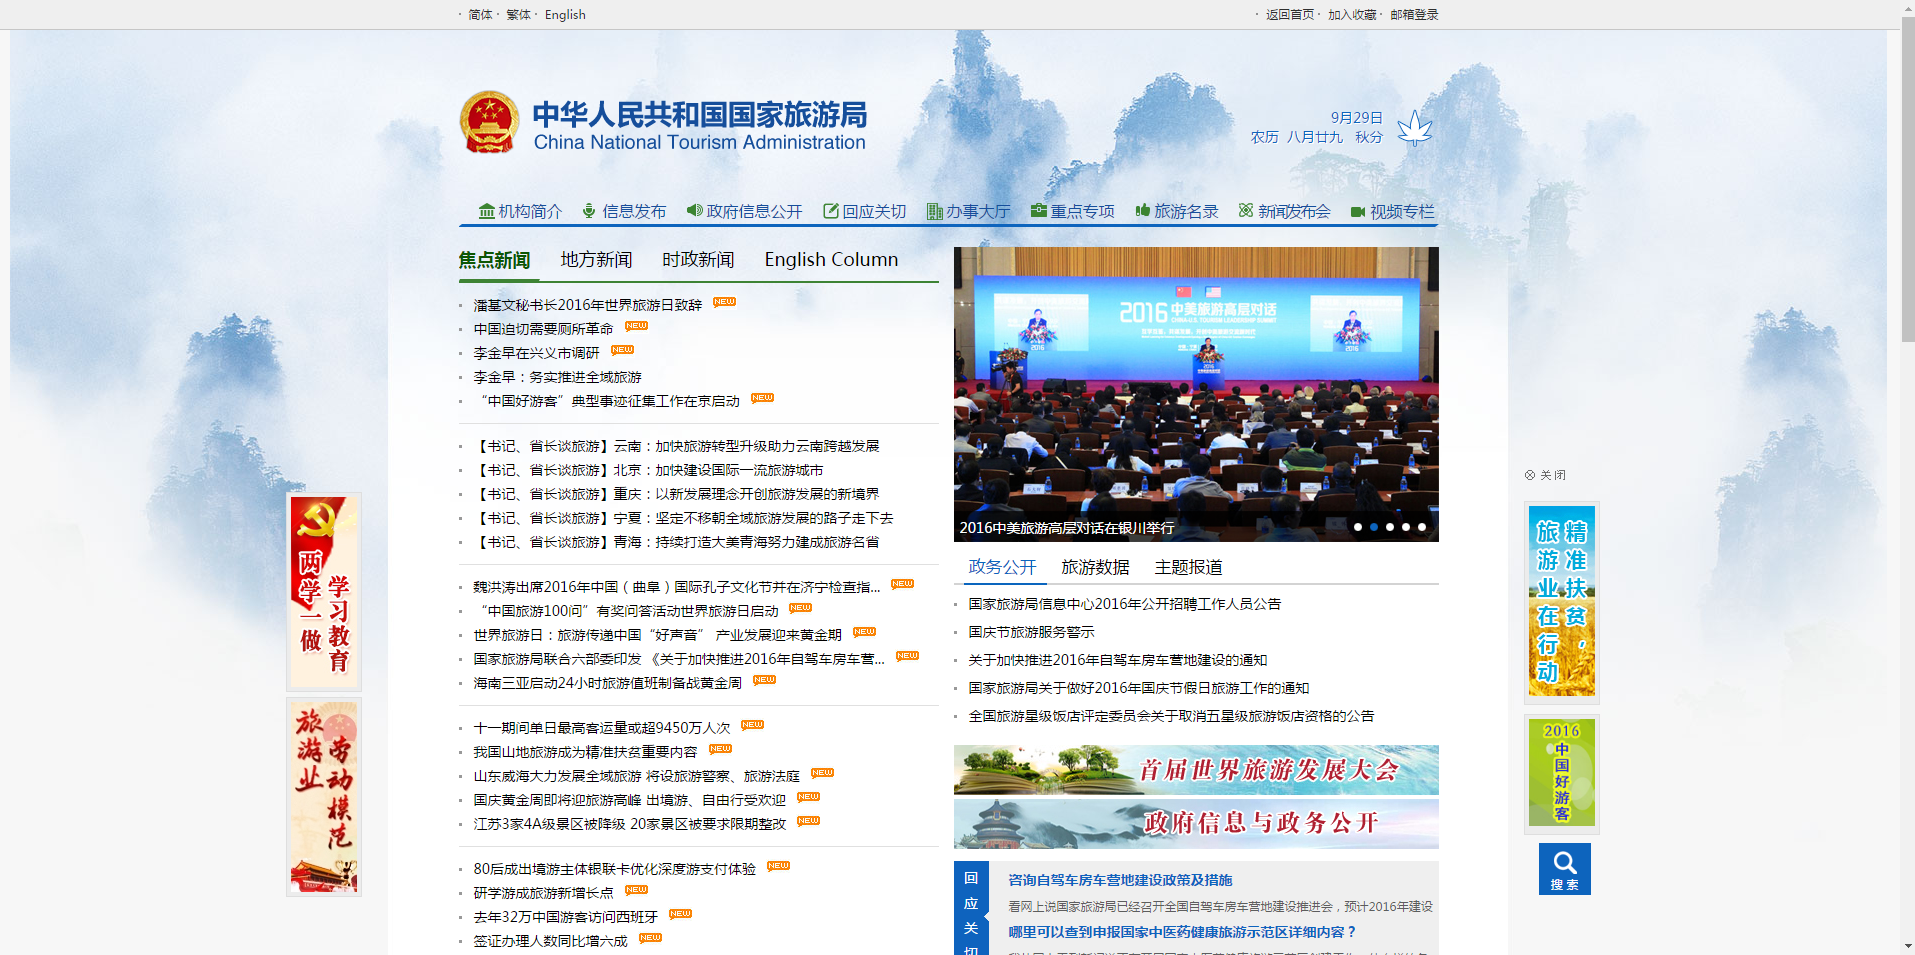Click the building icon beside 机构简介
This screenshot has height=955, width=1915.
[x=486, y=211]
